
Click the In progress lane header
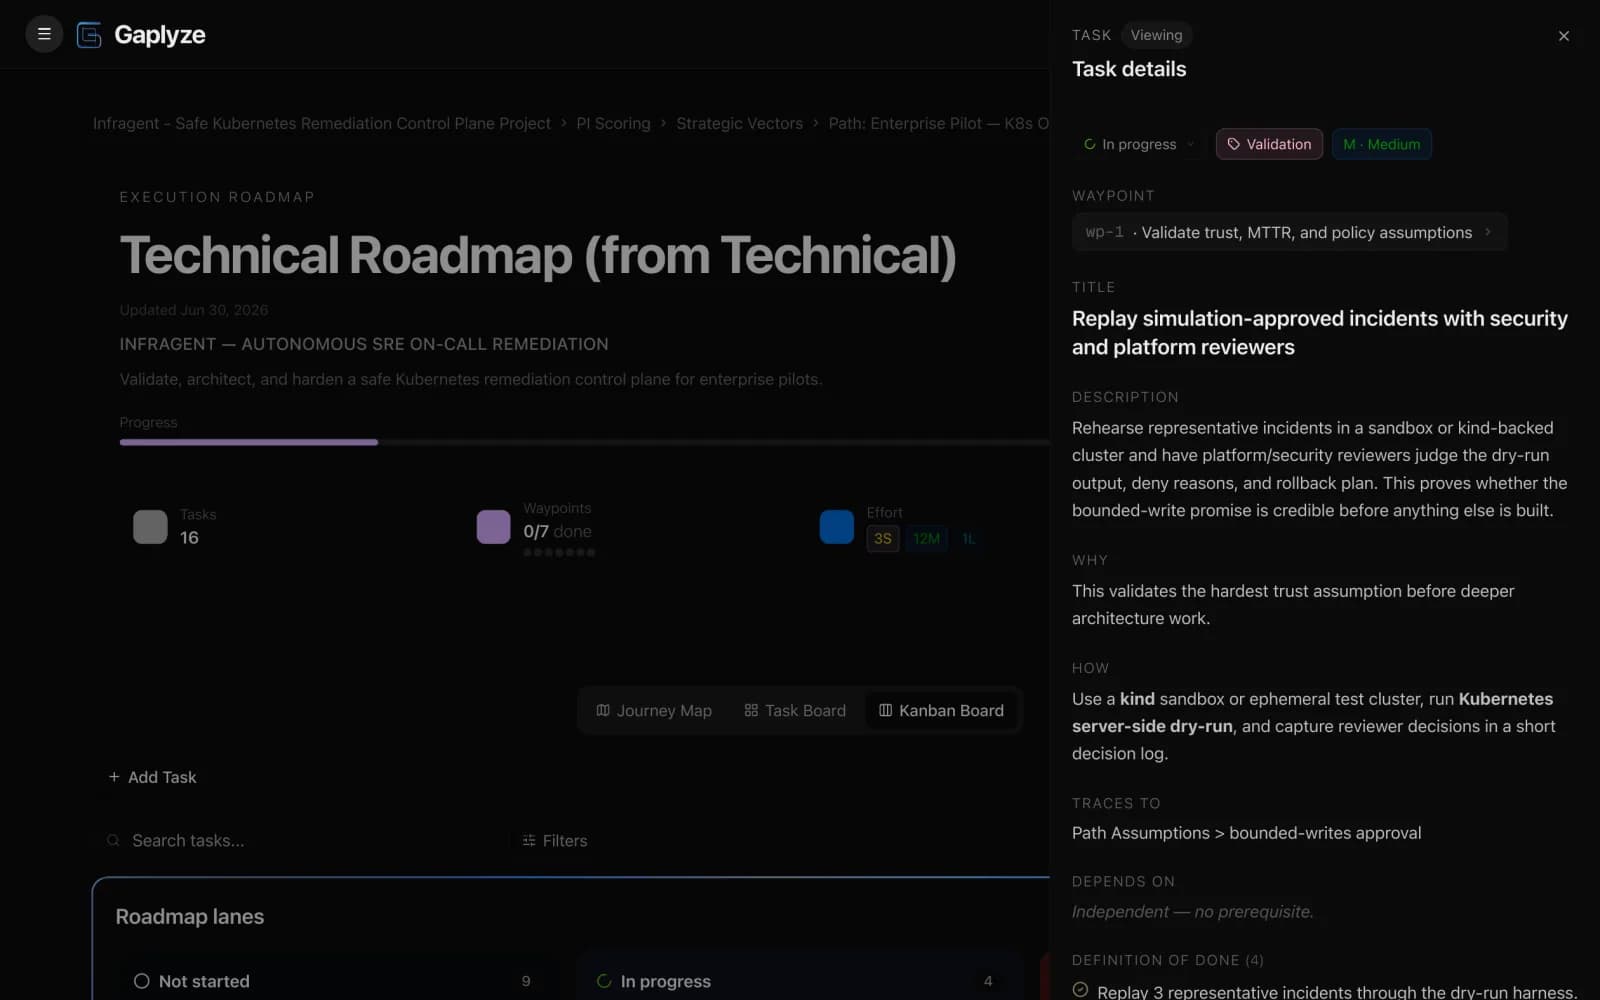(x=800, y=981)
